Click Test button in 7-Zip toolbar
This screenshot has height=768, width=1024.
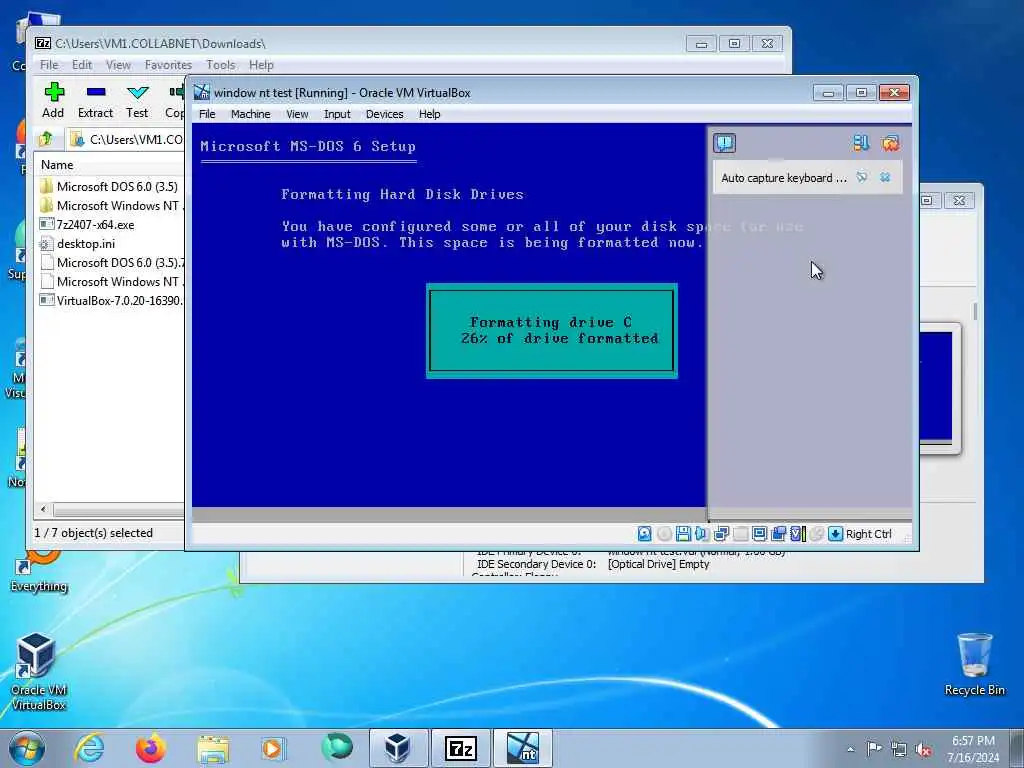coord(137,100)
